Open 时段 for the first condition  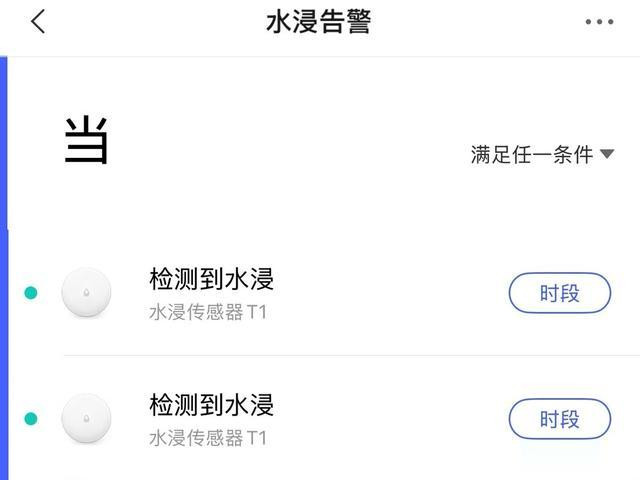tap(560, 293)
